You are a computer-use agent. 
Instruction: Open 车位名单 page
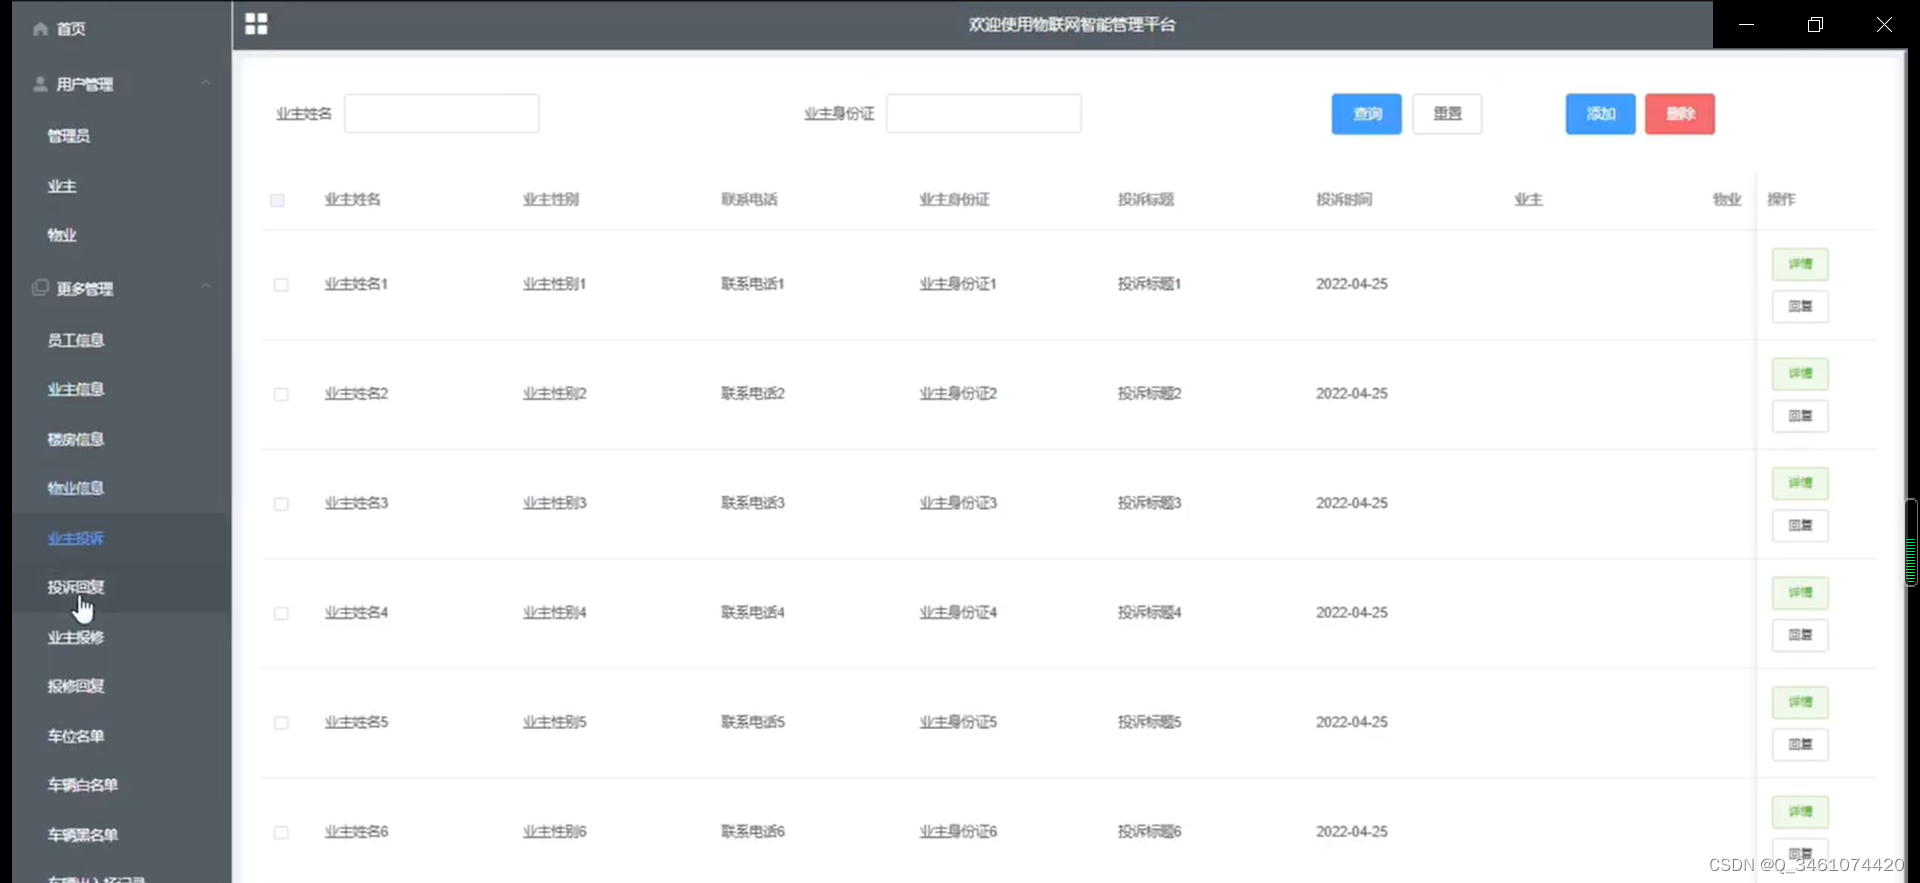pyautogui.click(x=76, y=736)
